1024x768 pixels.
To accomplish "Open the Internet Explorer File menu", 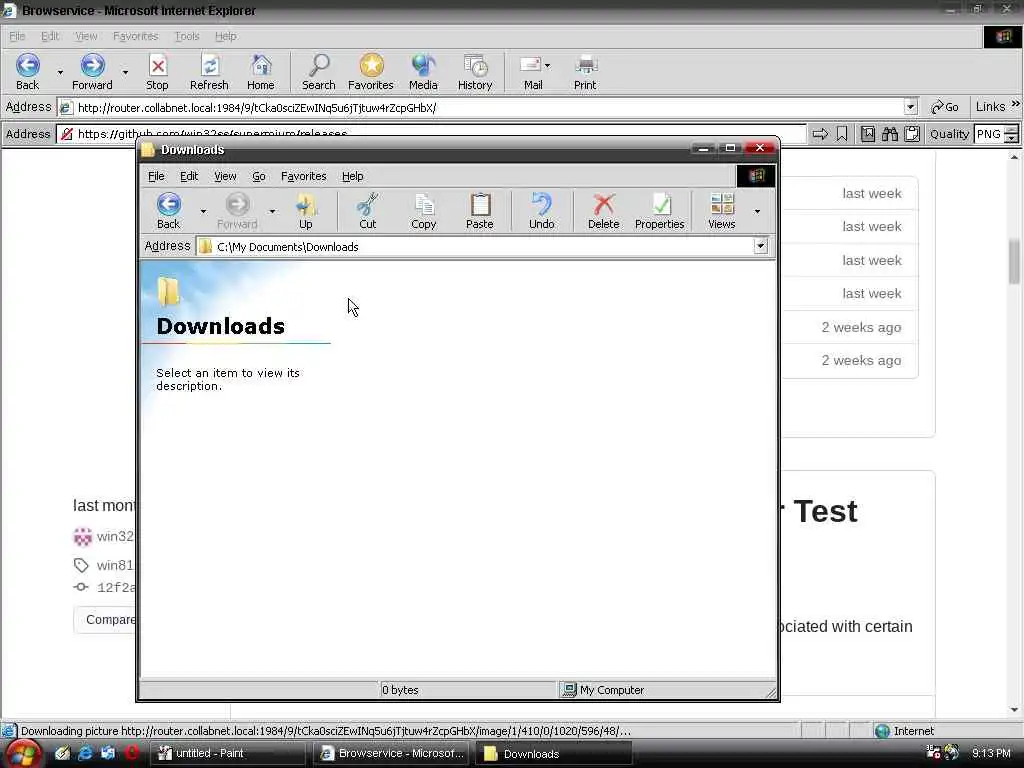I will (x=17, y=36).
